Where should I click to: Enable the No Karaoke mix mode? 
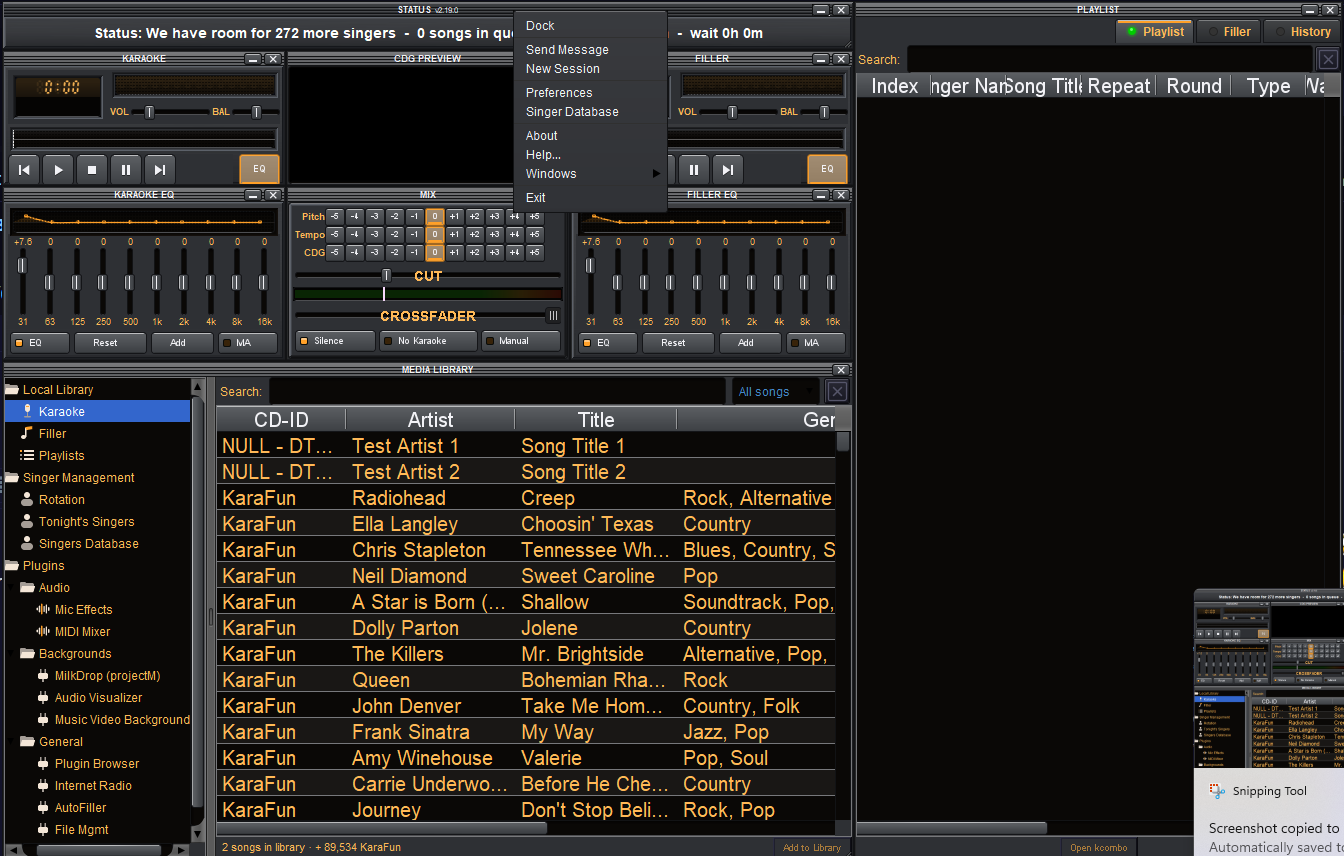pos(427,341)
